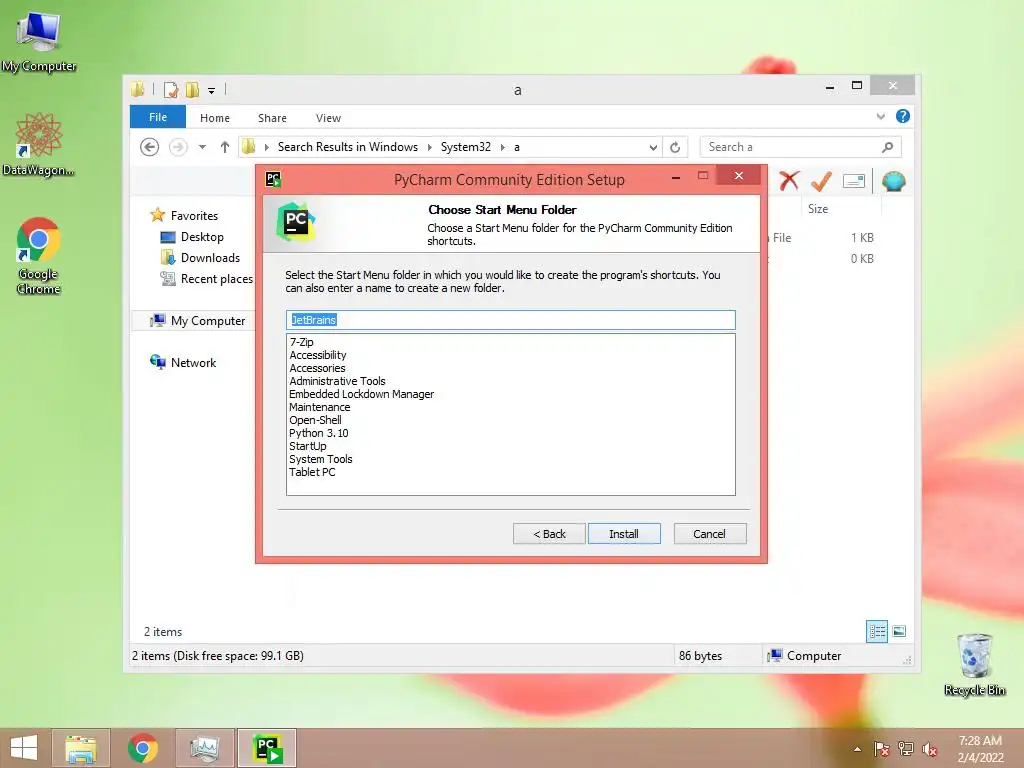Click the Up one level arrow
This screenshot has width=1024, height=768.
point(225,147)
